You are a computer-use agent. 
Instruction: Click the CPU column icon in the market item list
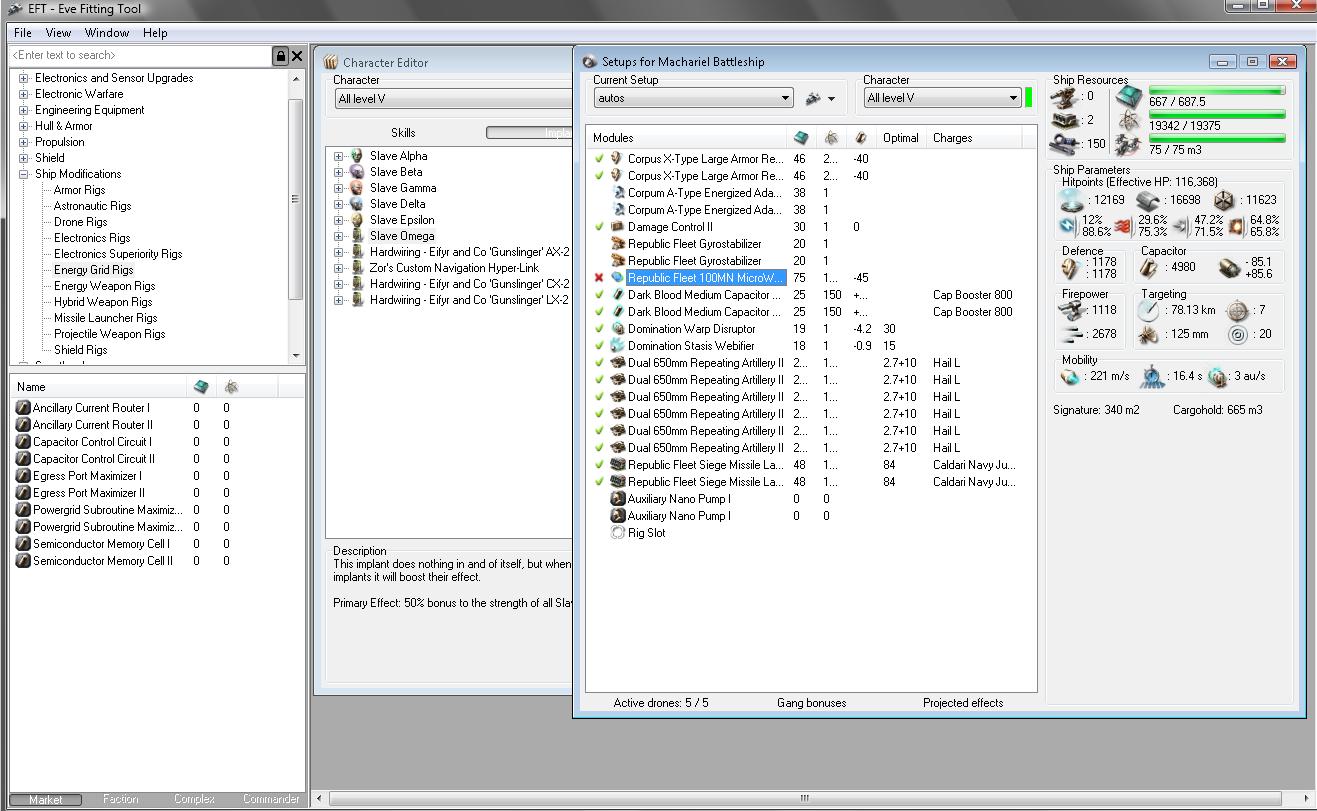pos(201,387)
